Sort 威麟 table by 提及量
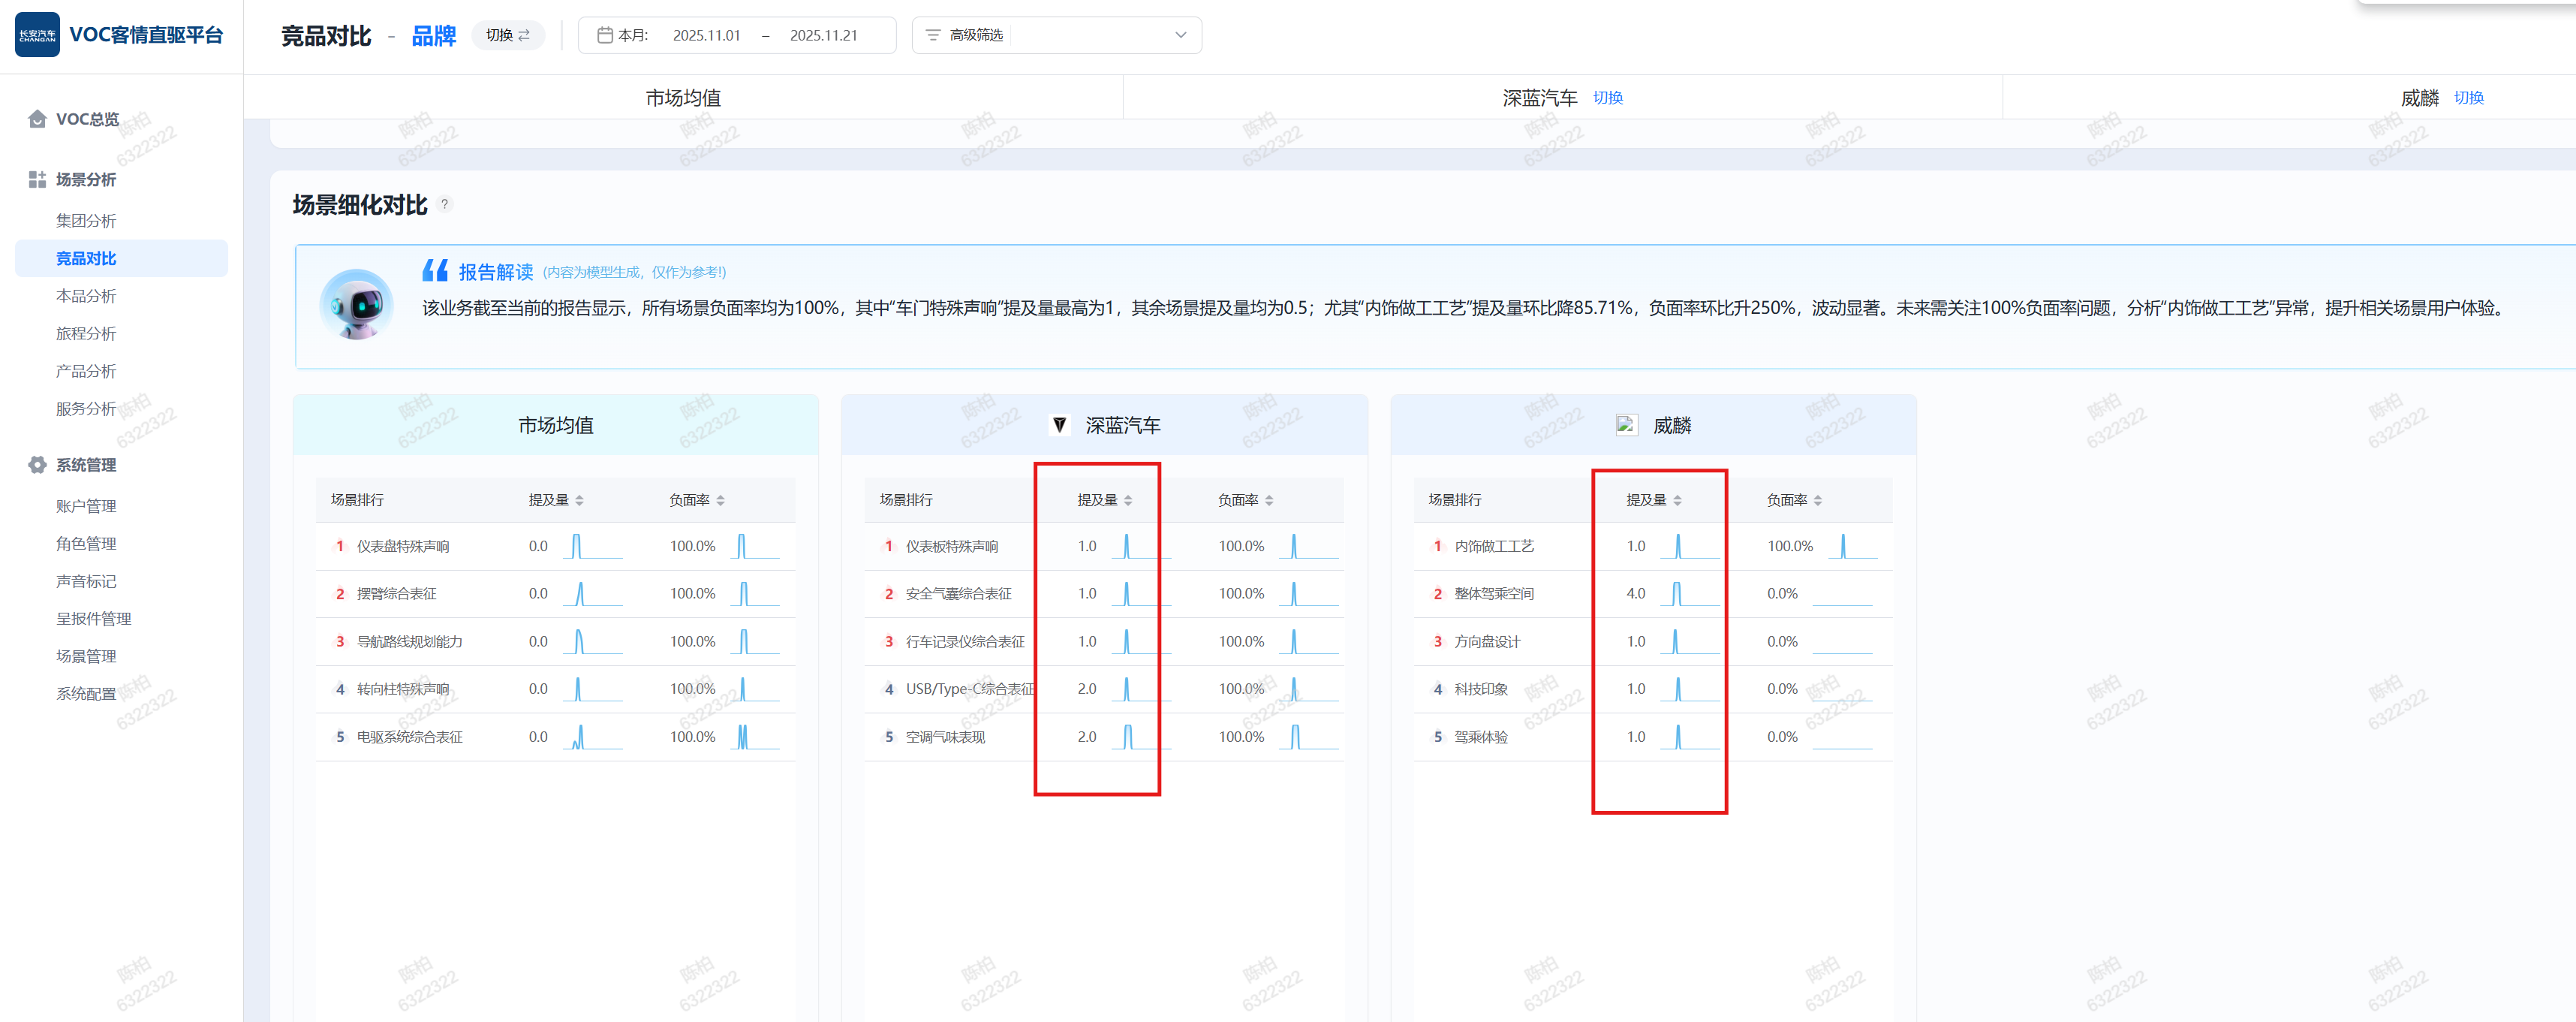 coord(1677,500)
